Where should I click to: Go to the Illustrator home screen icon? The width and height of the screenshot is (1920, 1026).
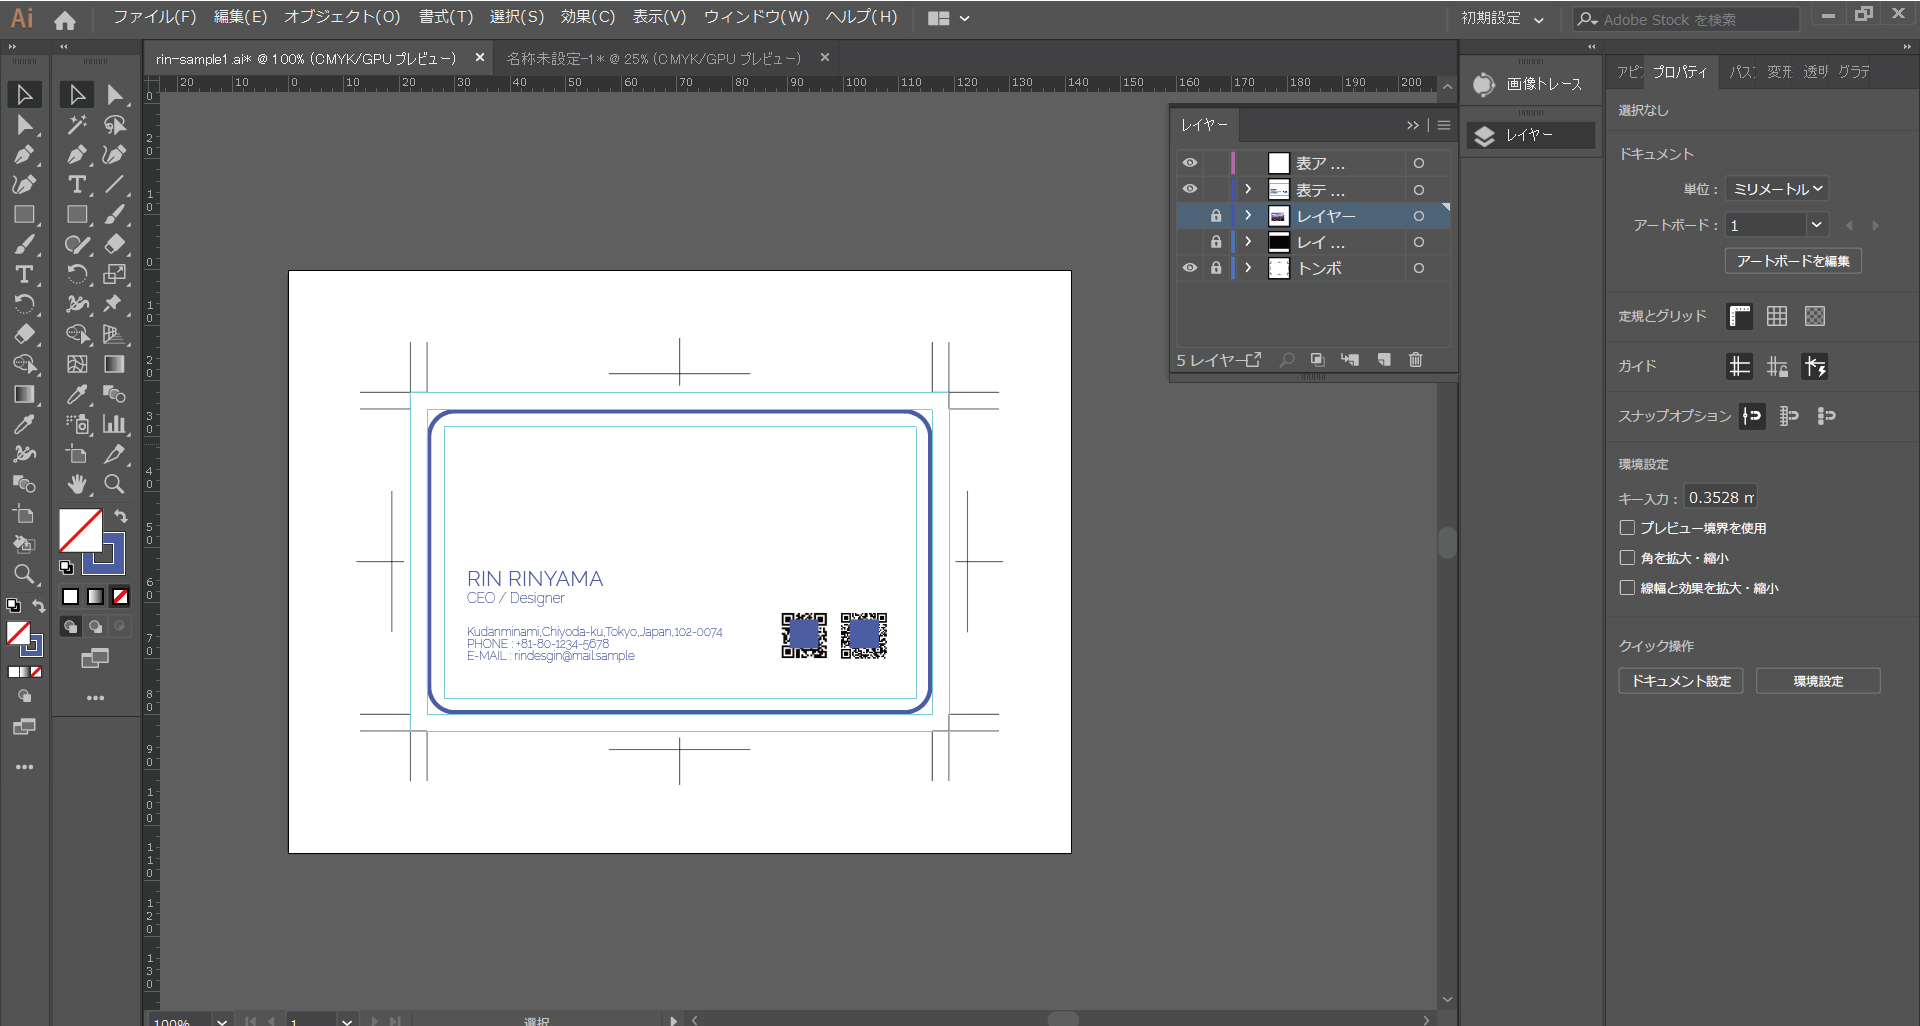point(65,19)
